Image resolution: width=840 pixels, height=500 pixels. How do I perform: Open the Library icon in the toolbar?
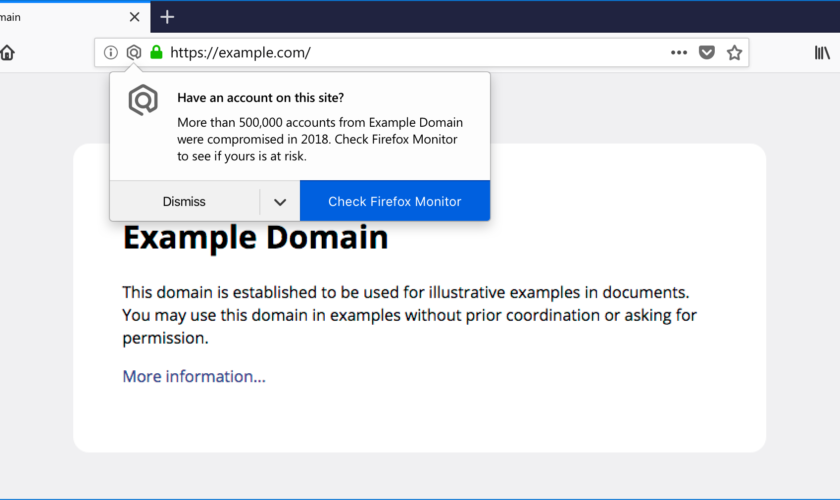pyautogui.click(x=822, y=53)
